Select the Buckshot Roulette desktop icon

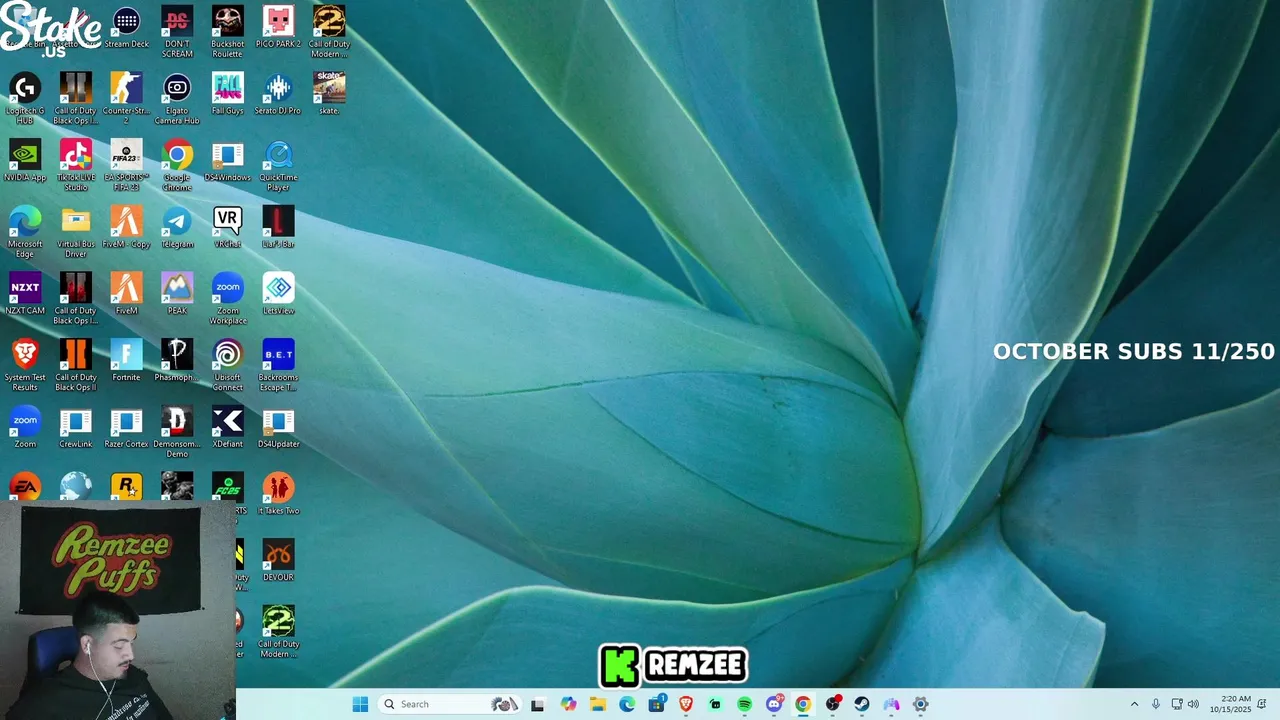(227, 32)
